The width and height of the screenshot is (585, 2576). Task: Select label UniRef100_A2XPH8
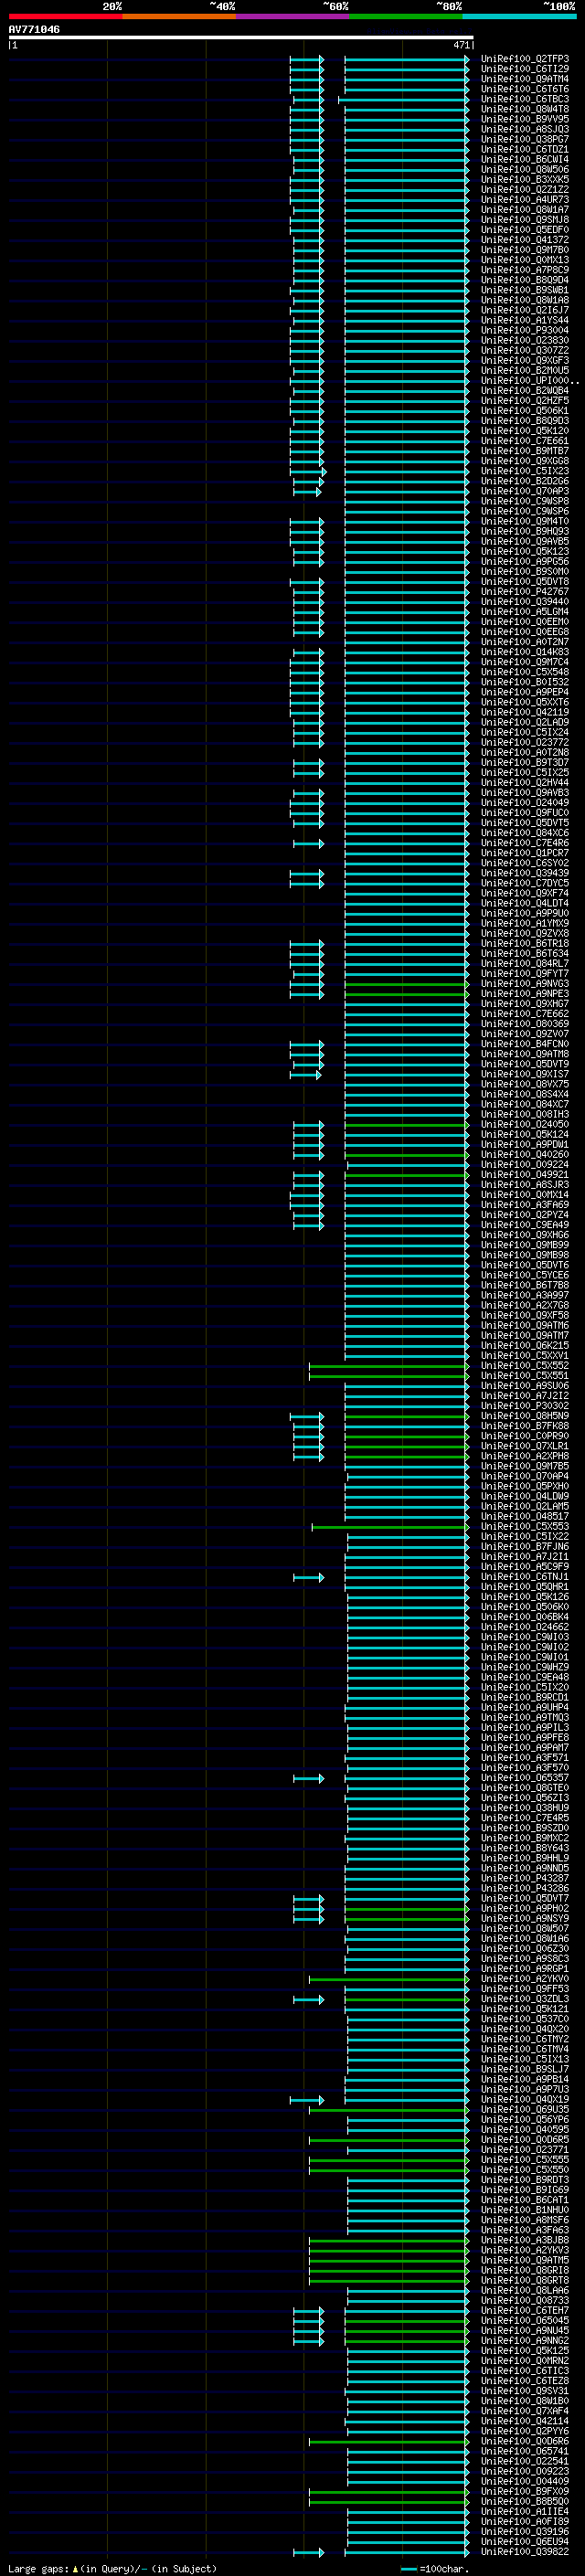[524, 1456]
